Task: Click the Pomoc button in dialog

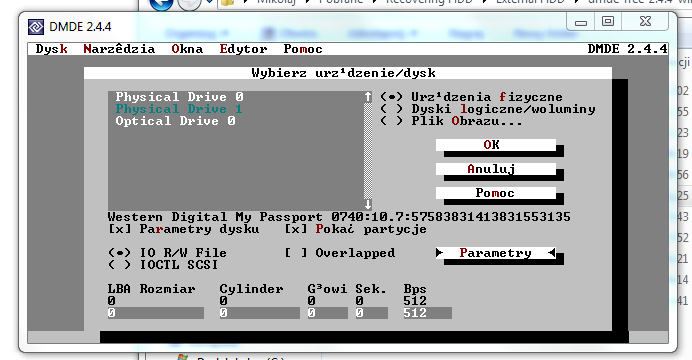Action: (496, 193)
